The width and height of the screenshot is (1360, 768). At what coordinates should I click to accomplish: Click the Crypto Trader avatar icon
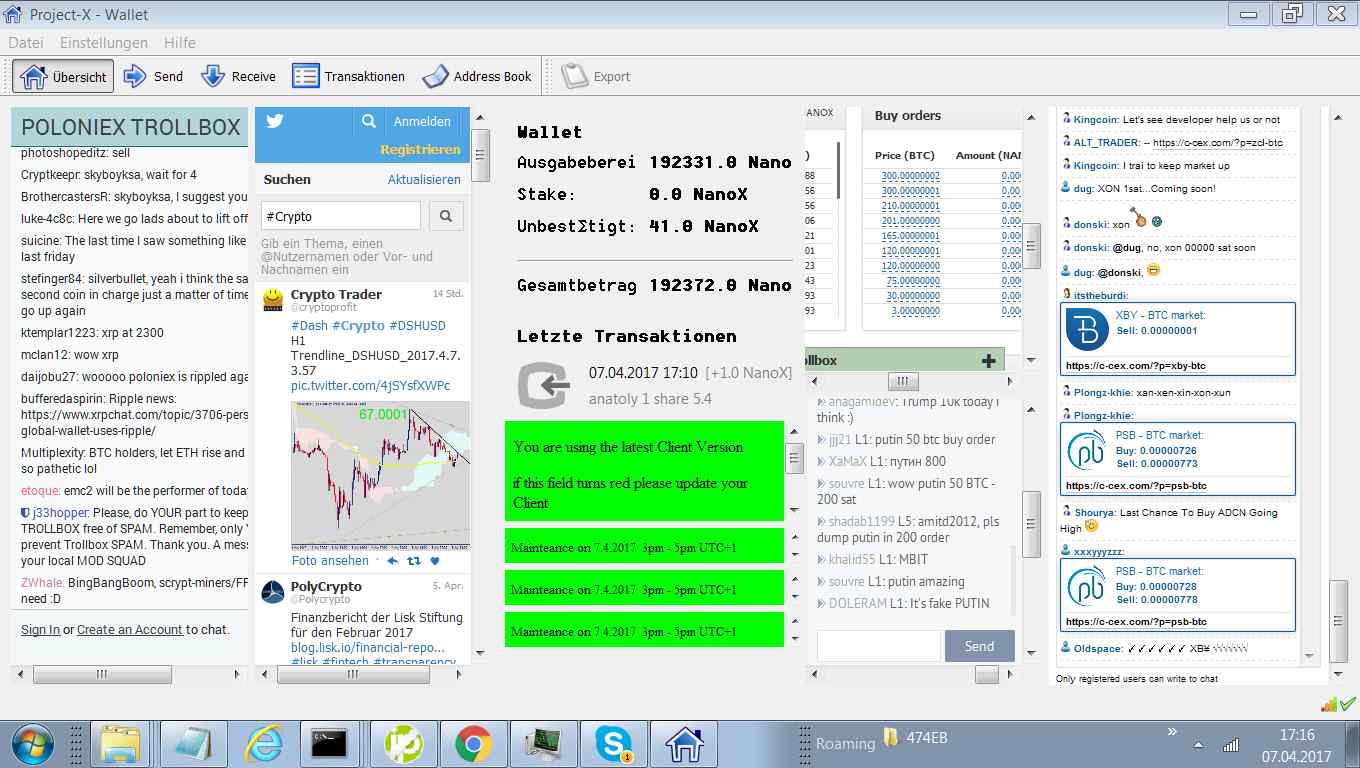coord(272,301)
